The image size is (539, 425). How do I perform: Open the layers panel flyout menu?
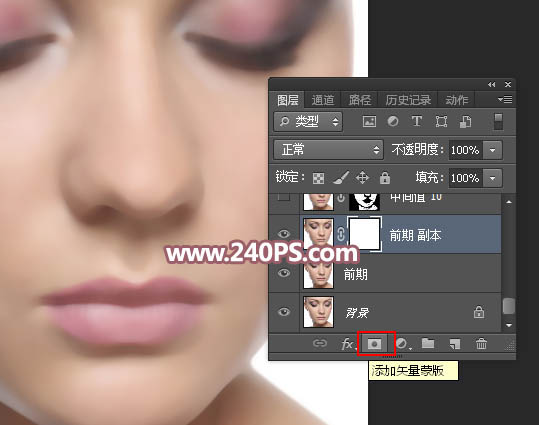505,100
